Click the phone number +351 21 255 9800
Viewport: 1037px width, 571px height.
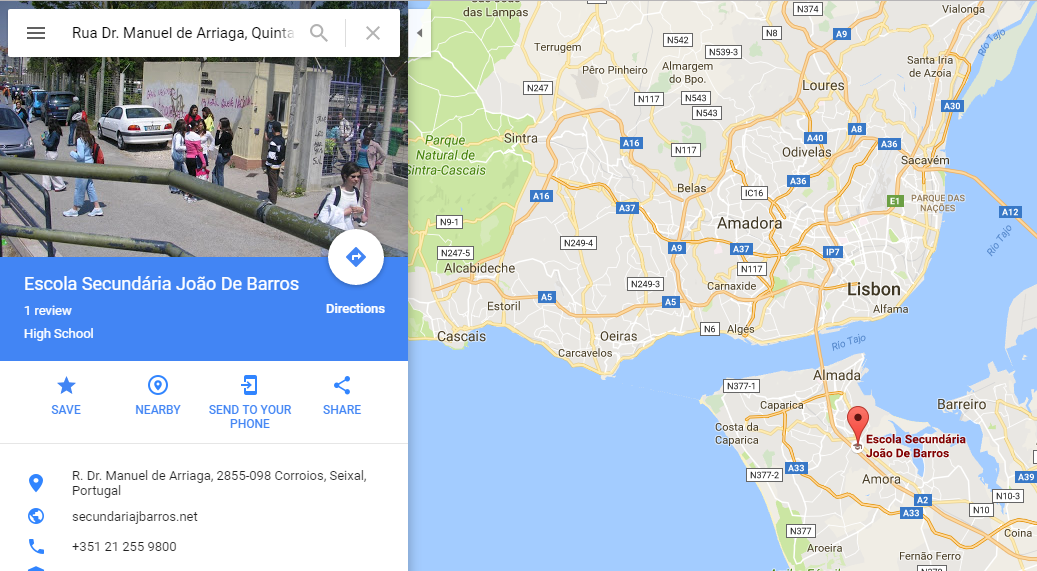pos(124,547)
